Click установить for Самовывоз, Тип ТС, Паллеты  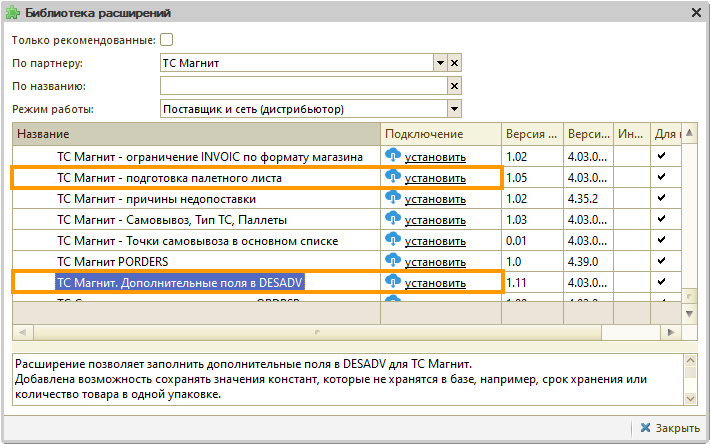[x=435, y=220]
